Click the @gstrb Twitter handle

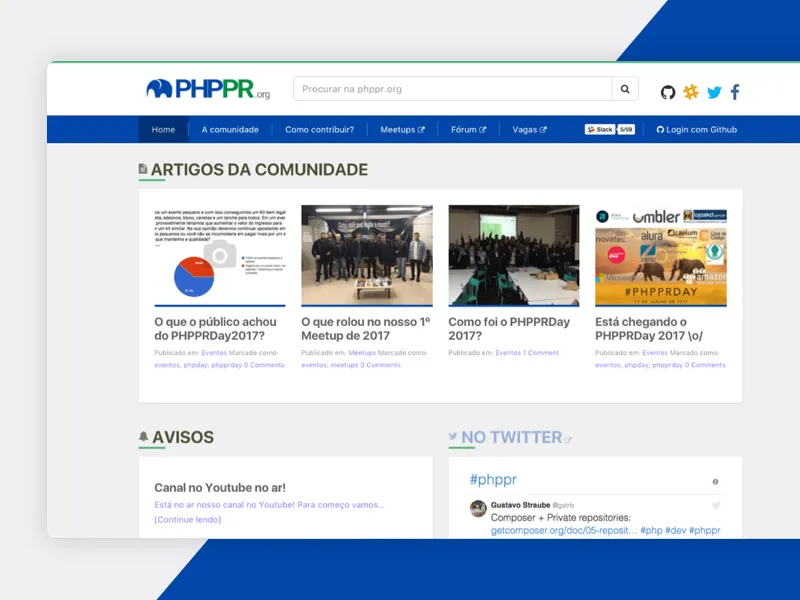pos(563,505)
